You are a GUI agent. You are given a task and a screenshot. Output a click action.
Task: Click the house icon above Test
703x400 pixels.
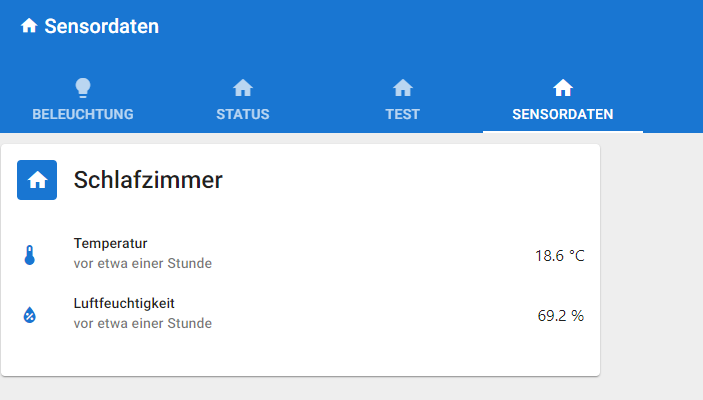point(402,88)
